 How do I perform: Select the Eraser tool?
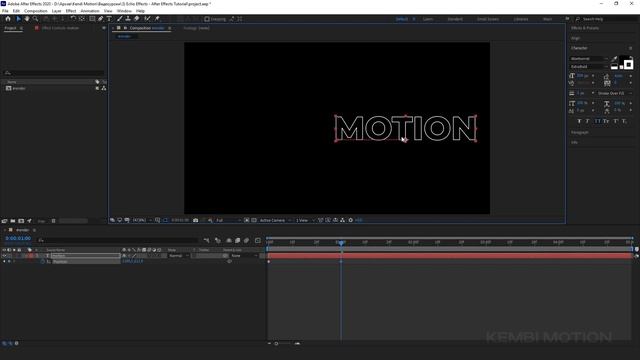(137, 19)
